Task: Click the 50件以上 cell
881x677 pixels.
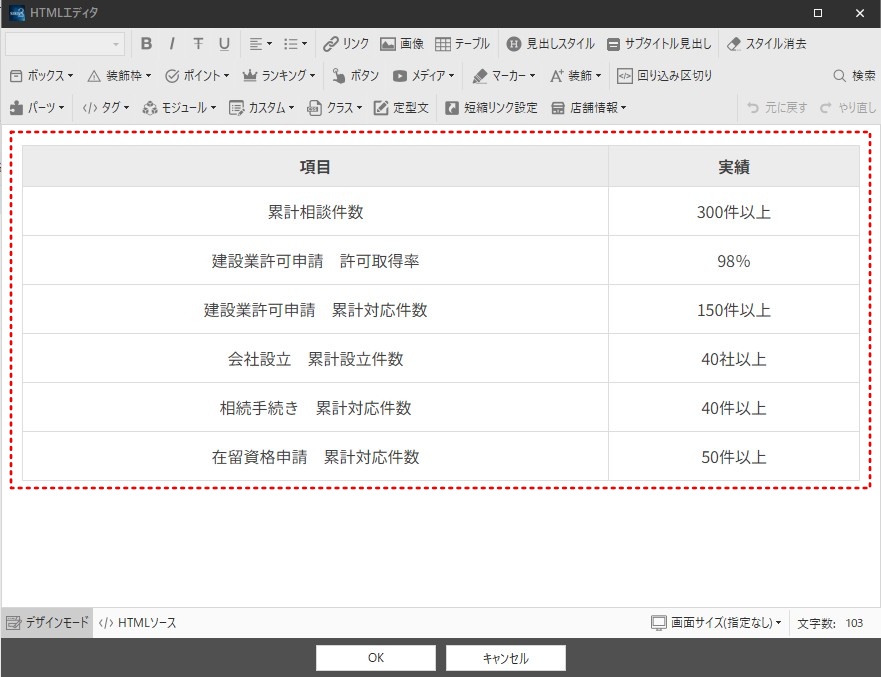Action: [x=734, y=456]
